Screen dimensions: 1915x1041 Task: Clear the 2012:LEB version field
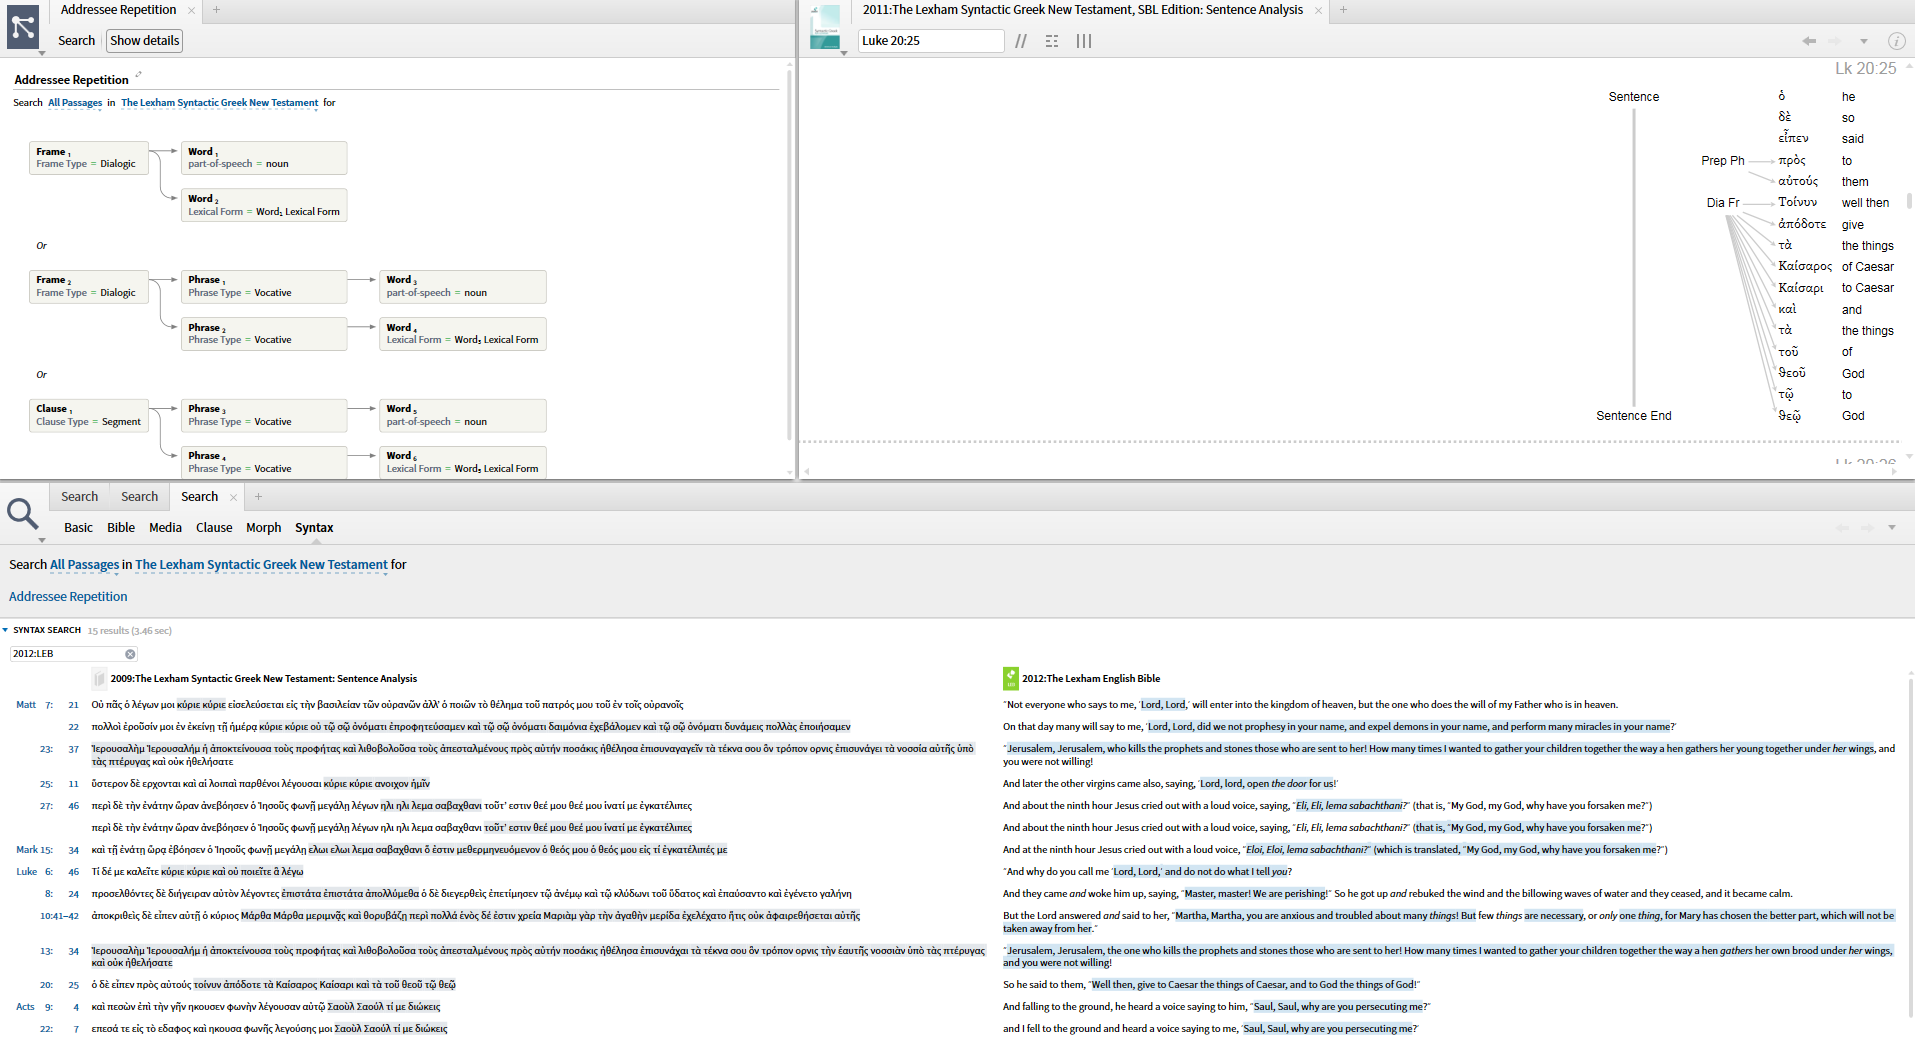pyautogui.click(x=130, y=654)
